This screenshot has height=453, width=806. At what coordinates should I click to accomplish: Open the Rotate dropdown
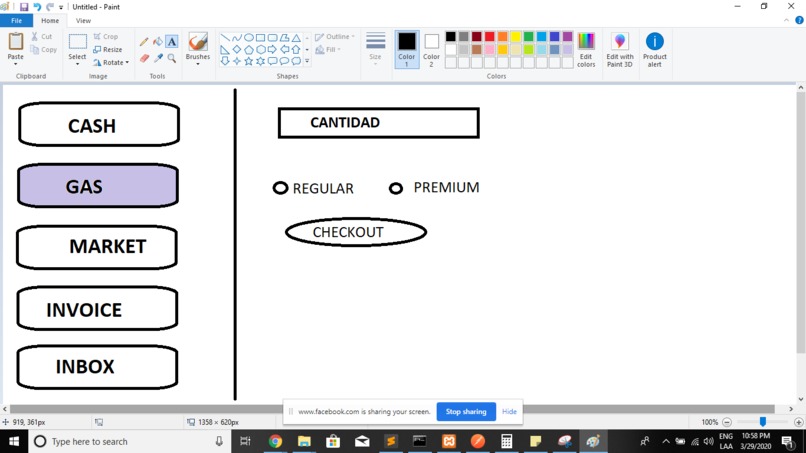[x=111, y=62]
